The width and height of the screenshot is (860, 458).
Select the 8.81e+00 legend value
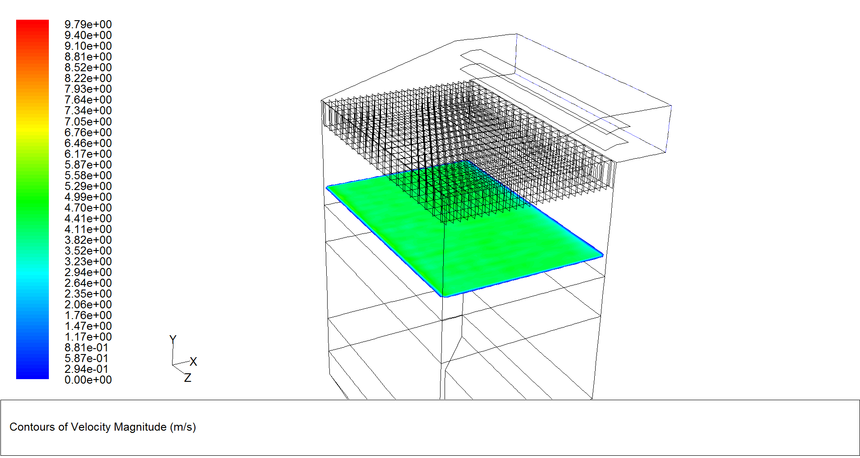(x=88, y=56)
